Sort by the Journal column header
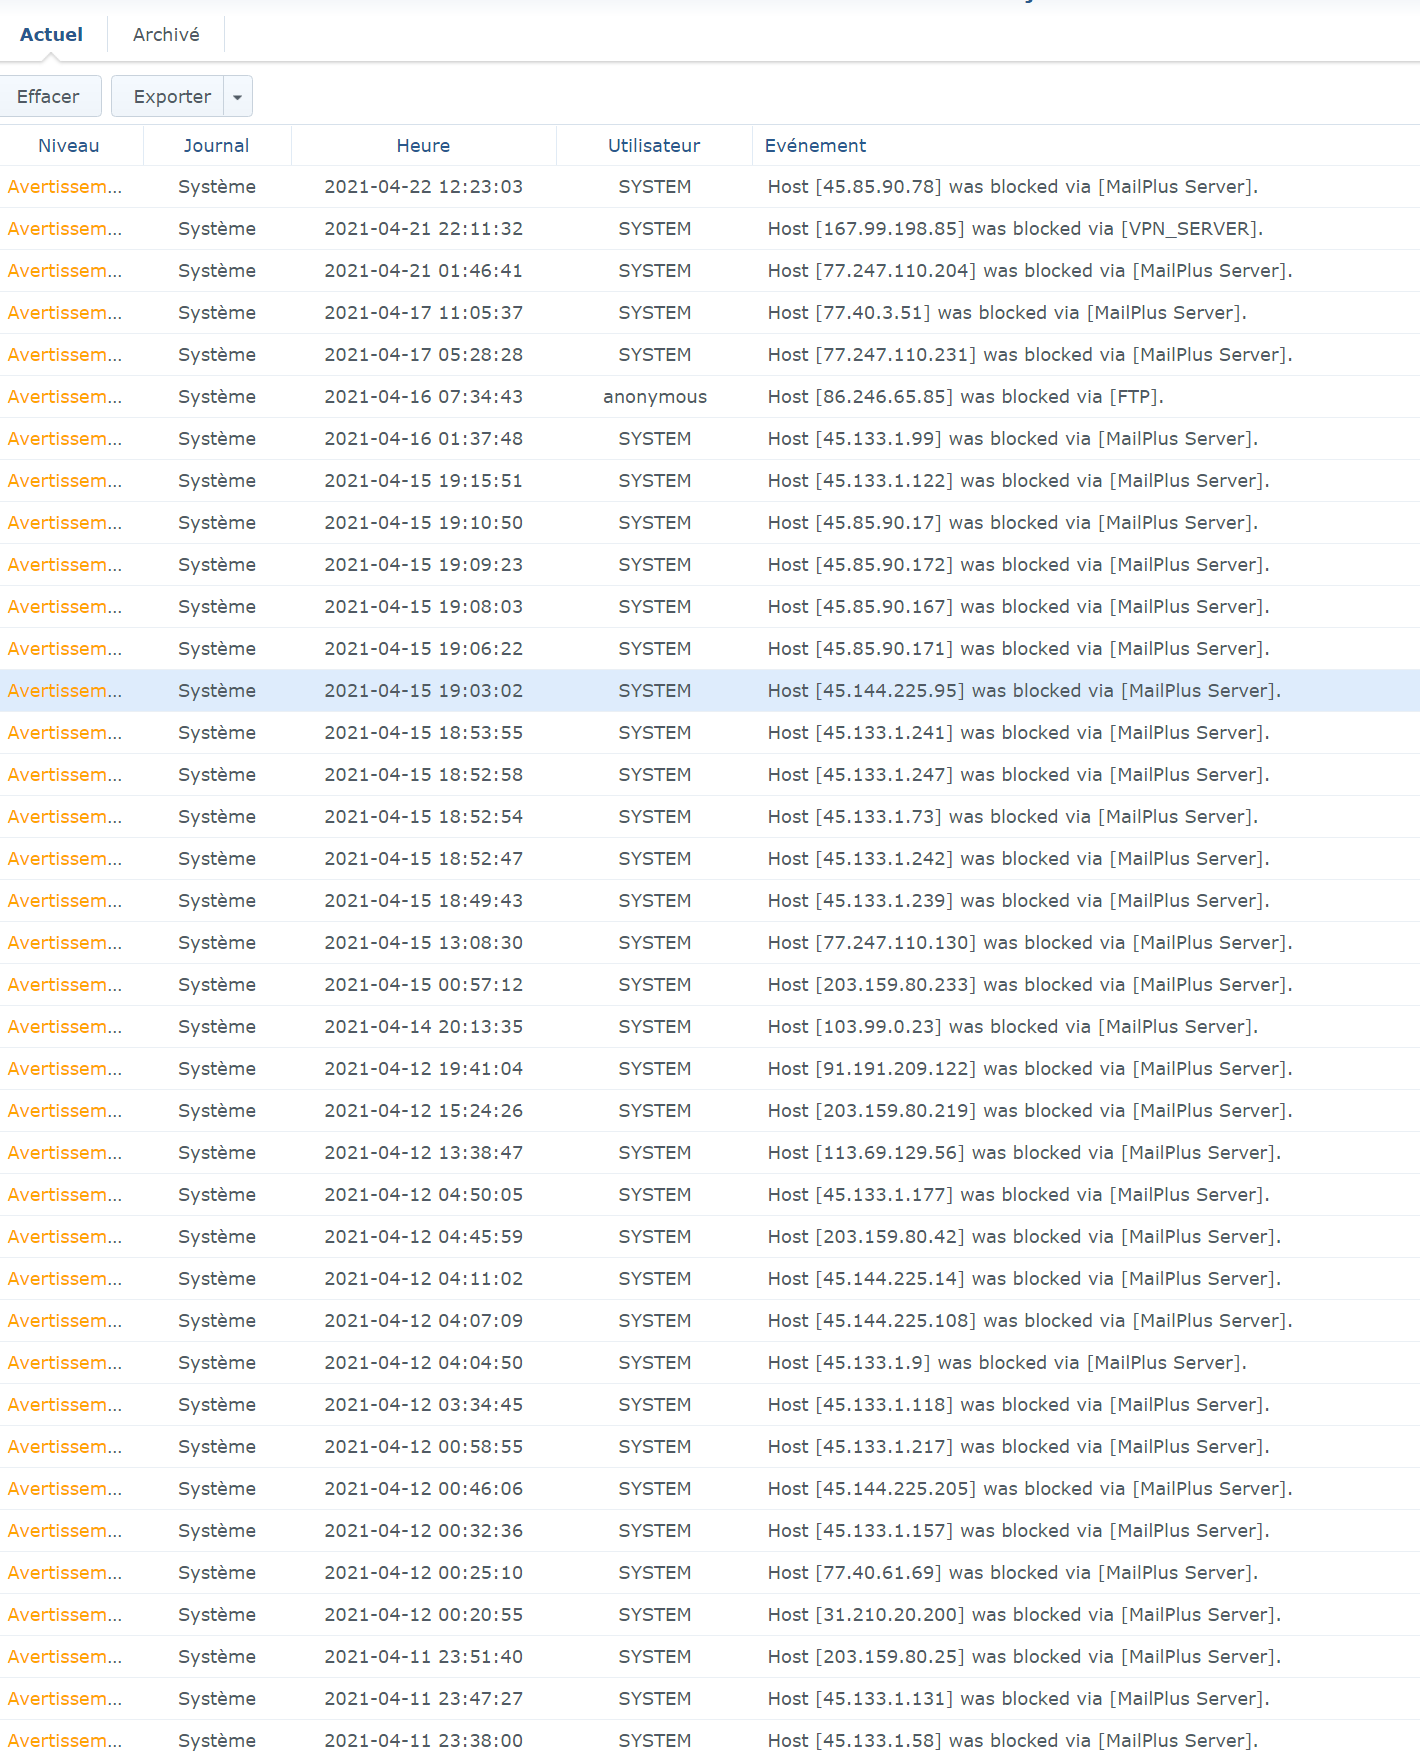 click(217, 145)
